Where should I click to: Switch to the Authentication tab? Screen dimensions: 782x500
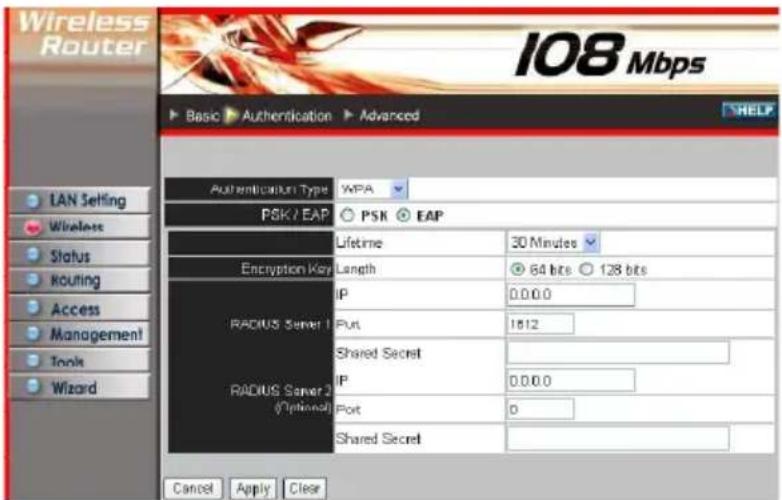tap(287, 116)
